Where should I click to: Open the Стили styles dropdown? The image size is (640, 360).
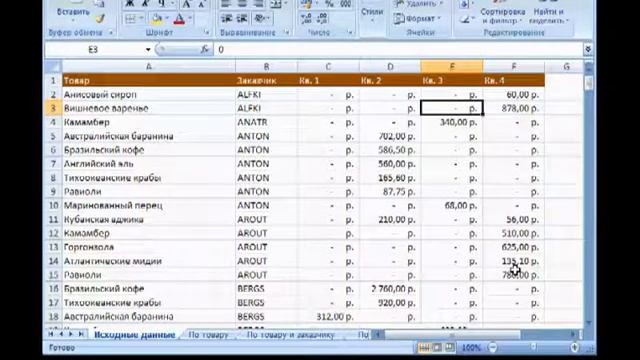coord(372,13)
